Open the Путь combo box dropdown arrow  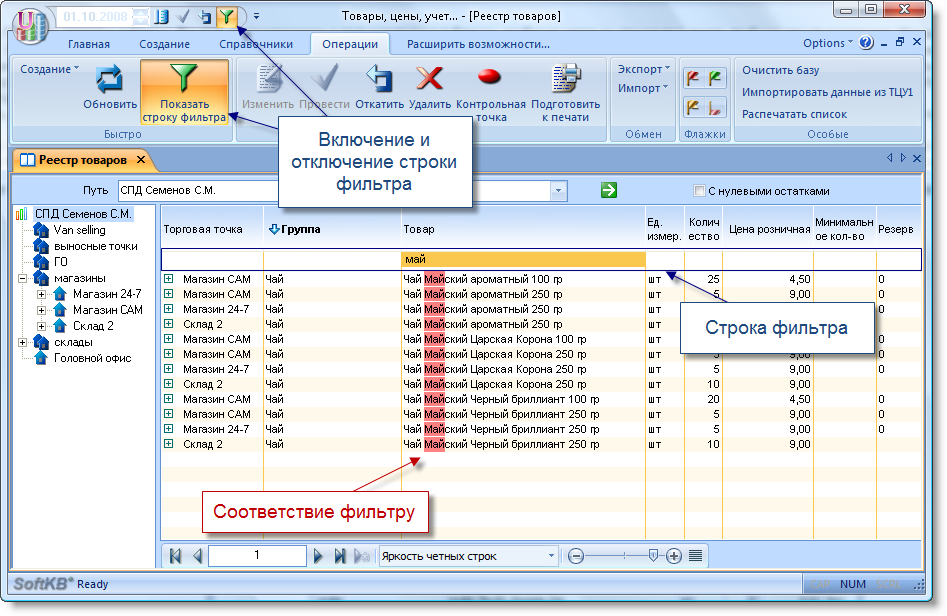pos(559,190)
